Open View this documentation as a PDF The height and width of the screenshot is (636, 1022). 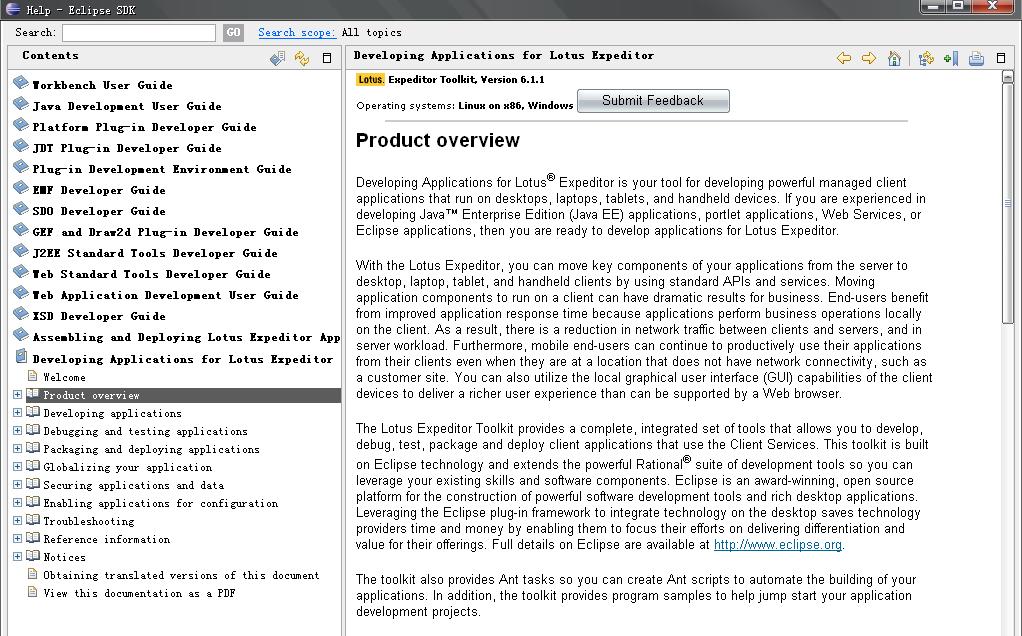pyautogui.click(x=139, y=593)
